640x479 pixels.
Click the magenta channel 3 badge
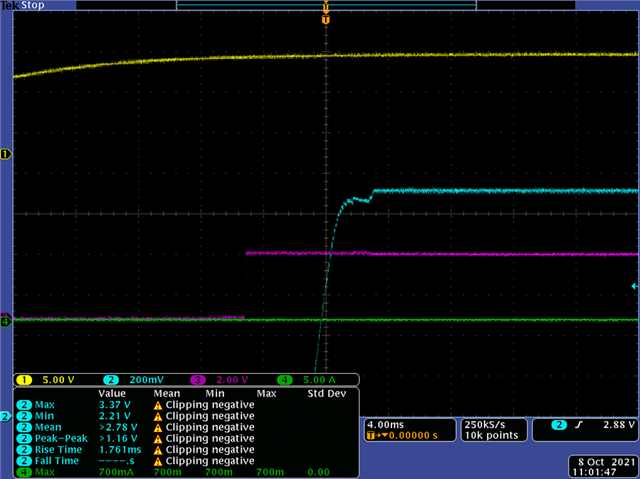pyautogui.click(x=198, y=380)
